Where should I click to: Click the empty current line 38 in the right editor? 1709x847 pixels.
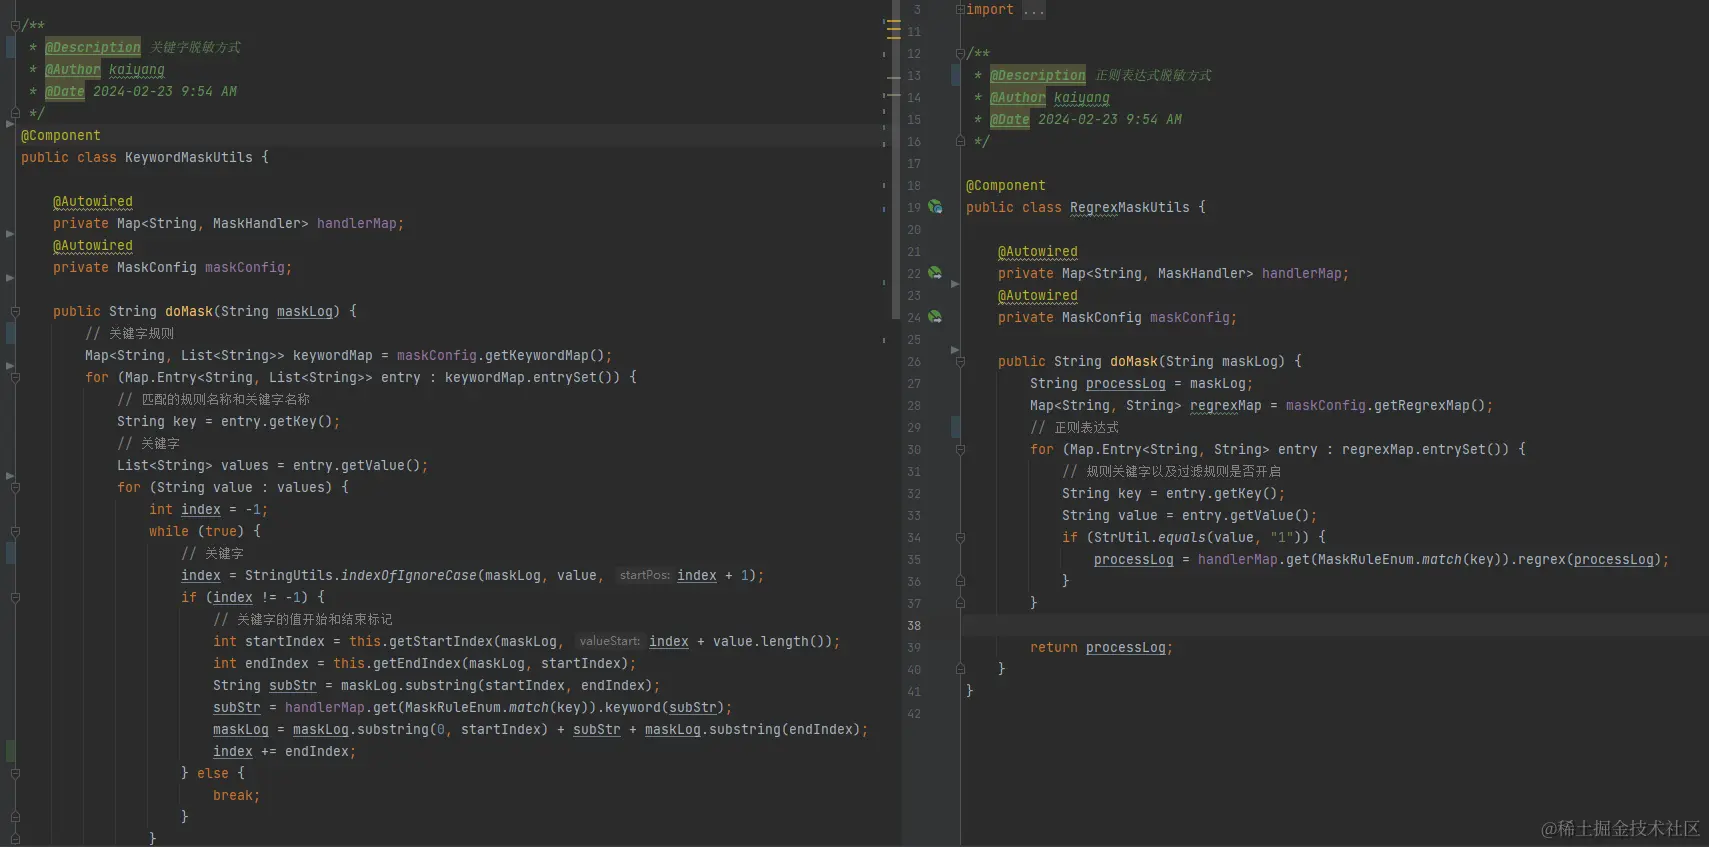coord(1334,626)
